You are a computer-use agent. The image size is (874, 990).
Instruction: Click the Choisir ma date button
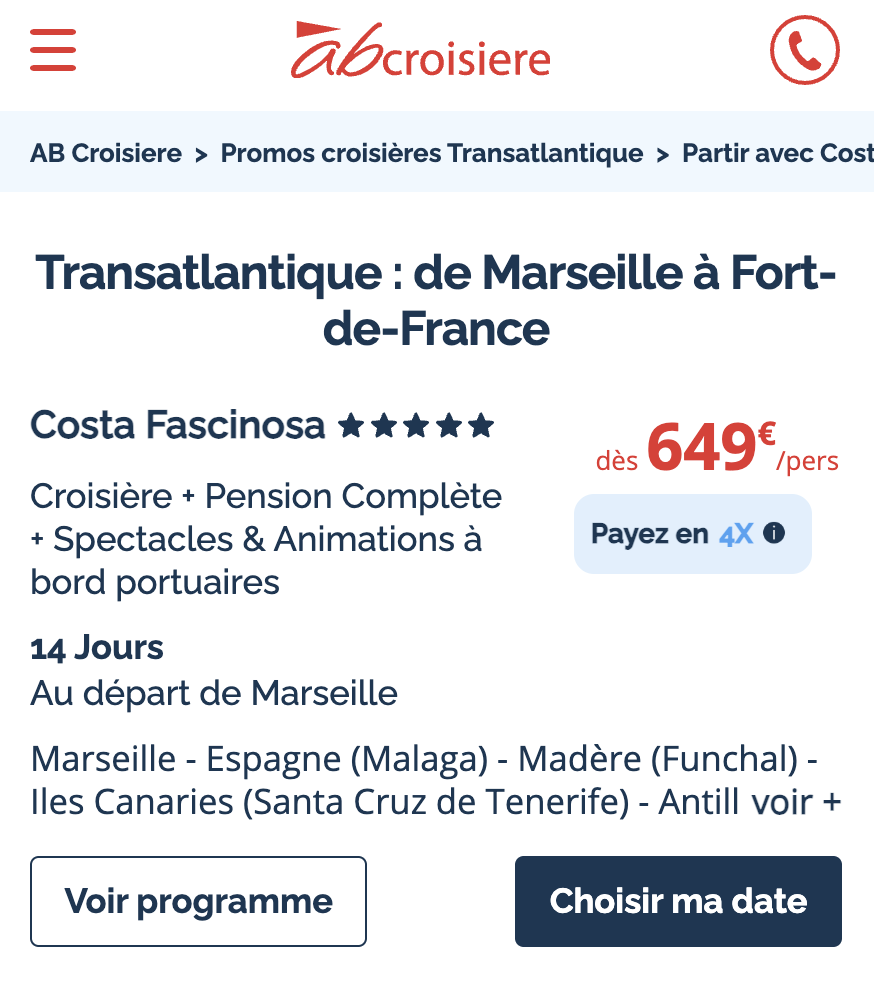[x=678, y=901]
